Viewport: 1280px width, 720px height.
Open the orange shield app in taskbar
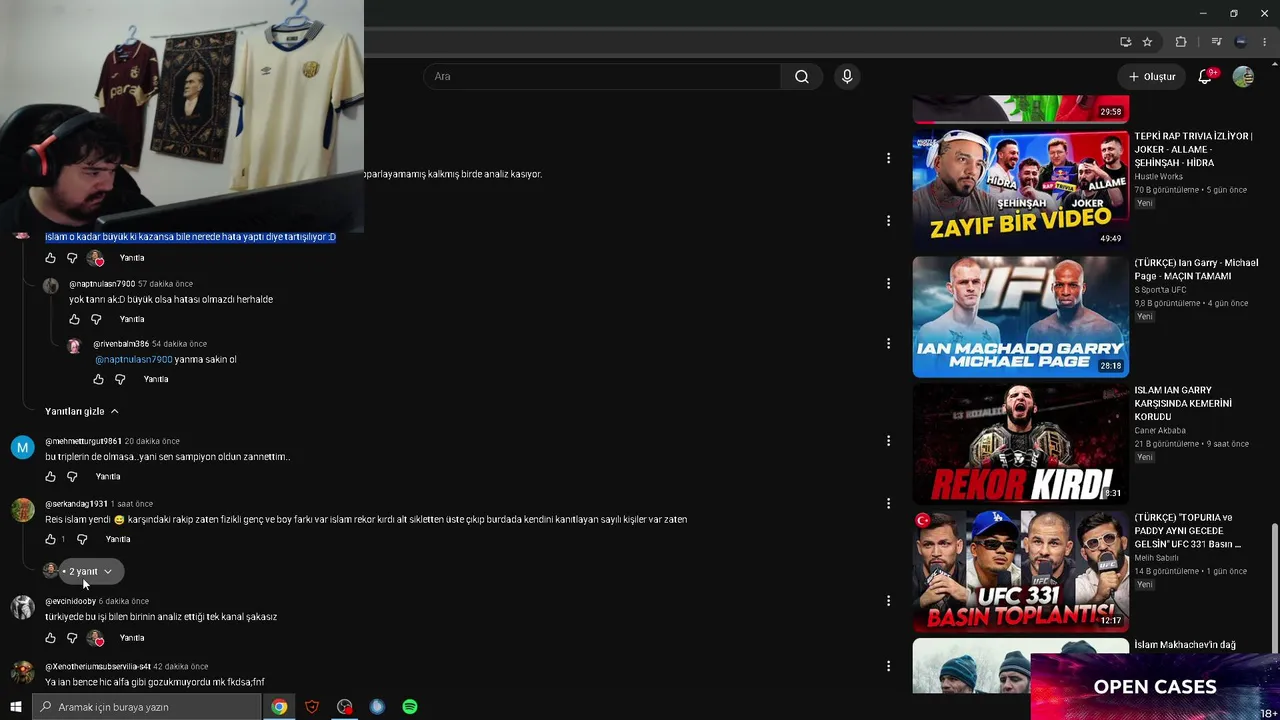click(x=312, y=707)
